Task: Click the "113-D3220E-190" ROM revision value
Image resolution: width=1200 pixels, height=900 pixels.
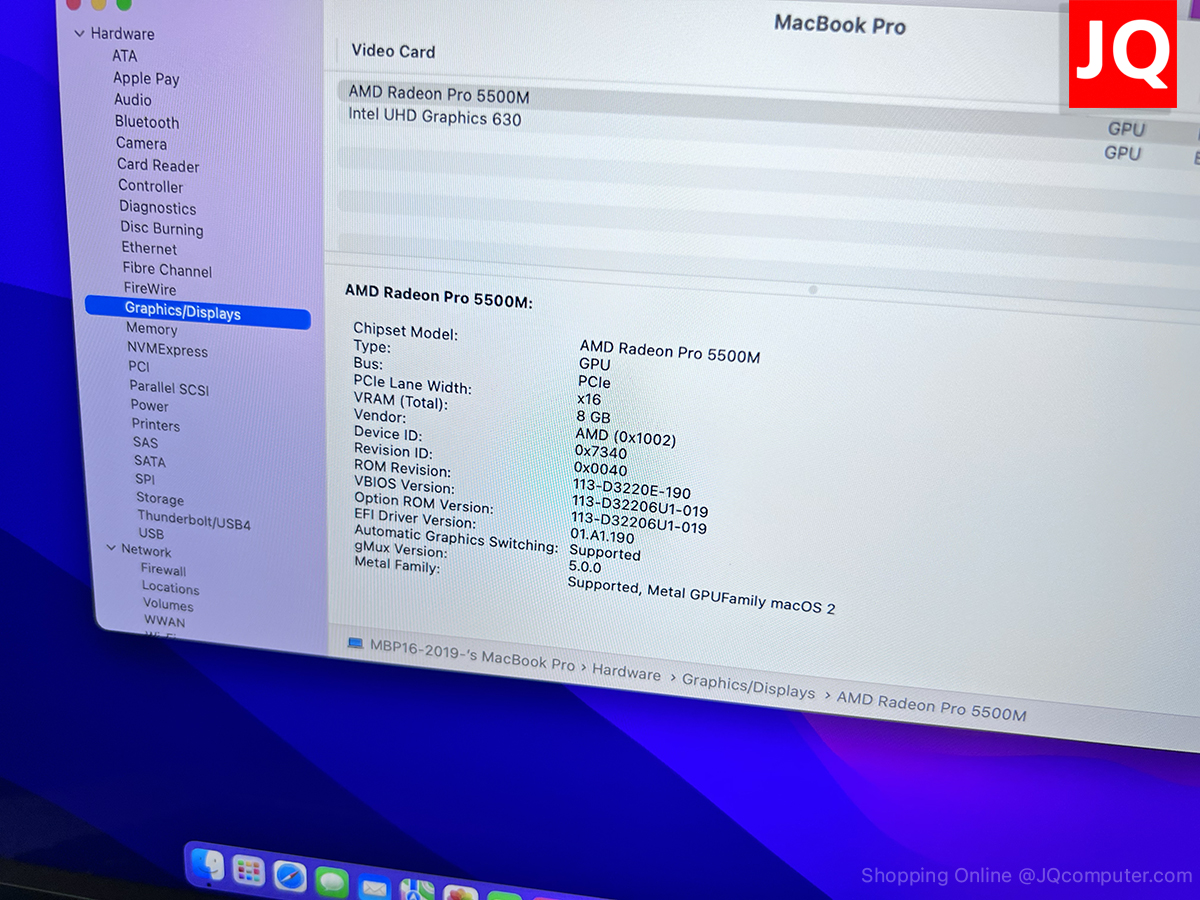Action: click(x=632, y=489)
